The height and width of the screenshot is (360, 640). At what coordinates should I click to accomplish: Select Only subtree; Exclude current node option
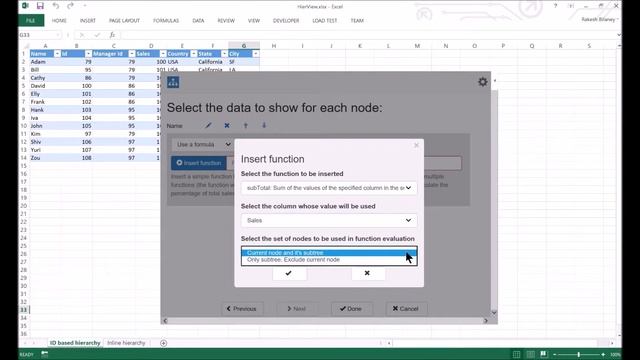329,260
